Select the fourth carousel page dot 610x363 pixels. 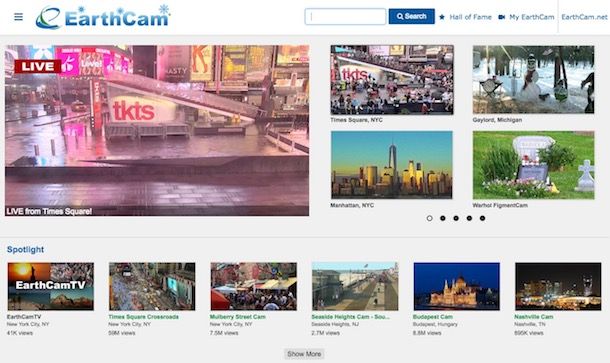pyautogui.click(x=469, y=218)
